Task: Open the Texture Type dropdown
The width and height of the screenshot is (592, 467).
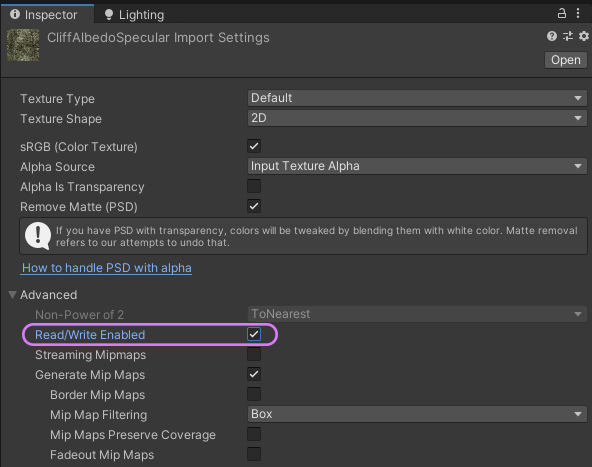Action: (417, 98)
